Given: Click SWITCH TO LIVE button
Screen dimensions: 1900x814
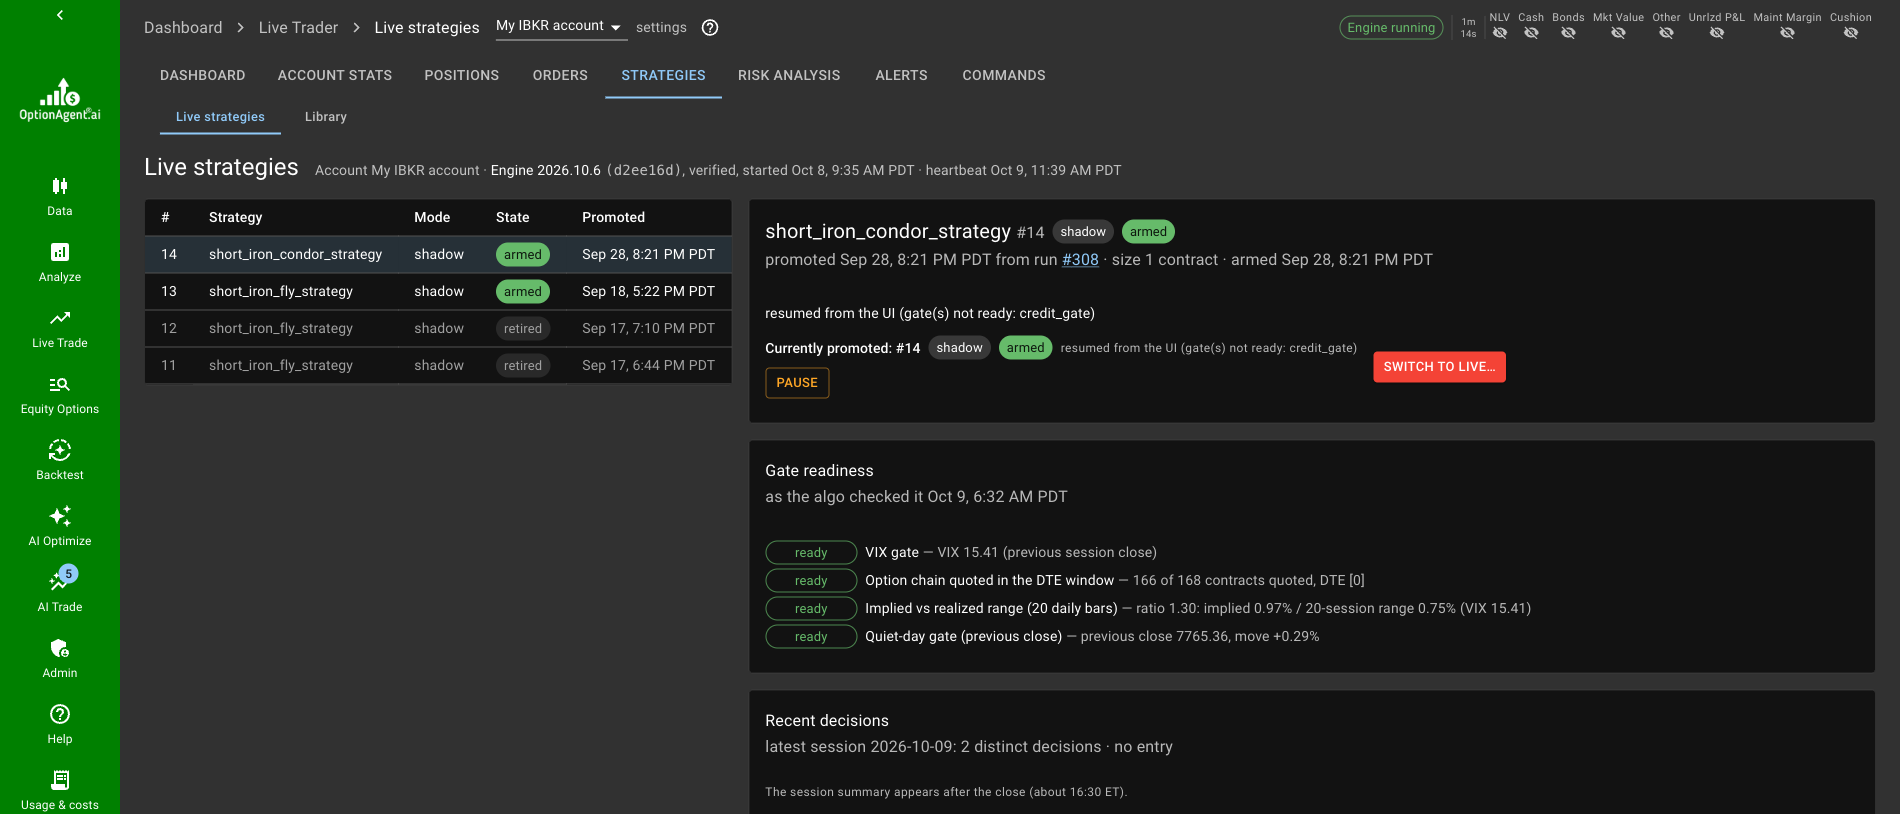Looking at the screenshot, I should 1439,367.
